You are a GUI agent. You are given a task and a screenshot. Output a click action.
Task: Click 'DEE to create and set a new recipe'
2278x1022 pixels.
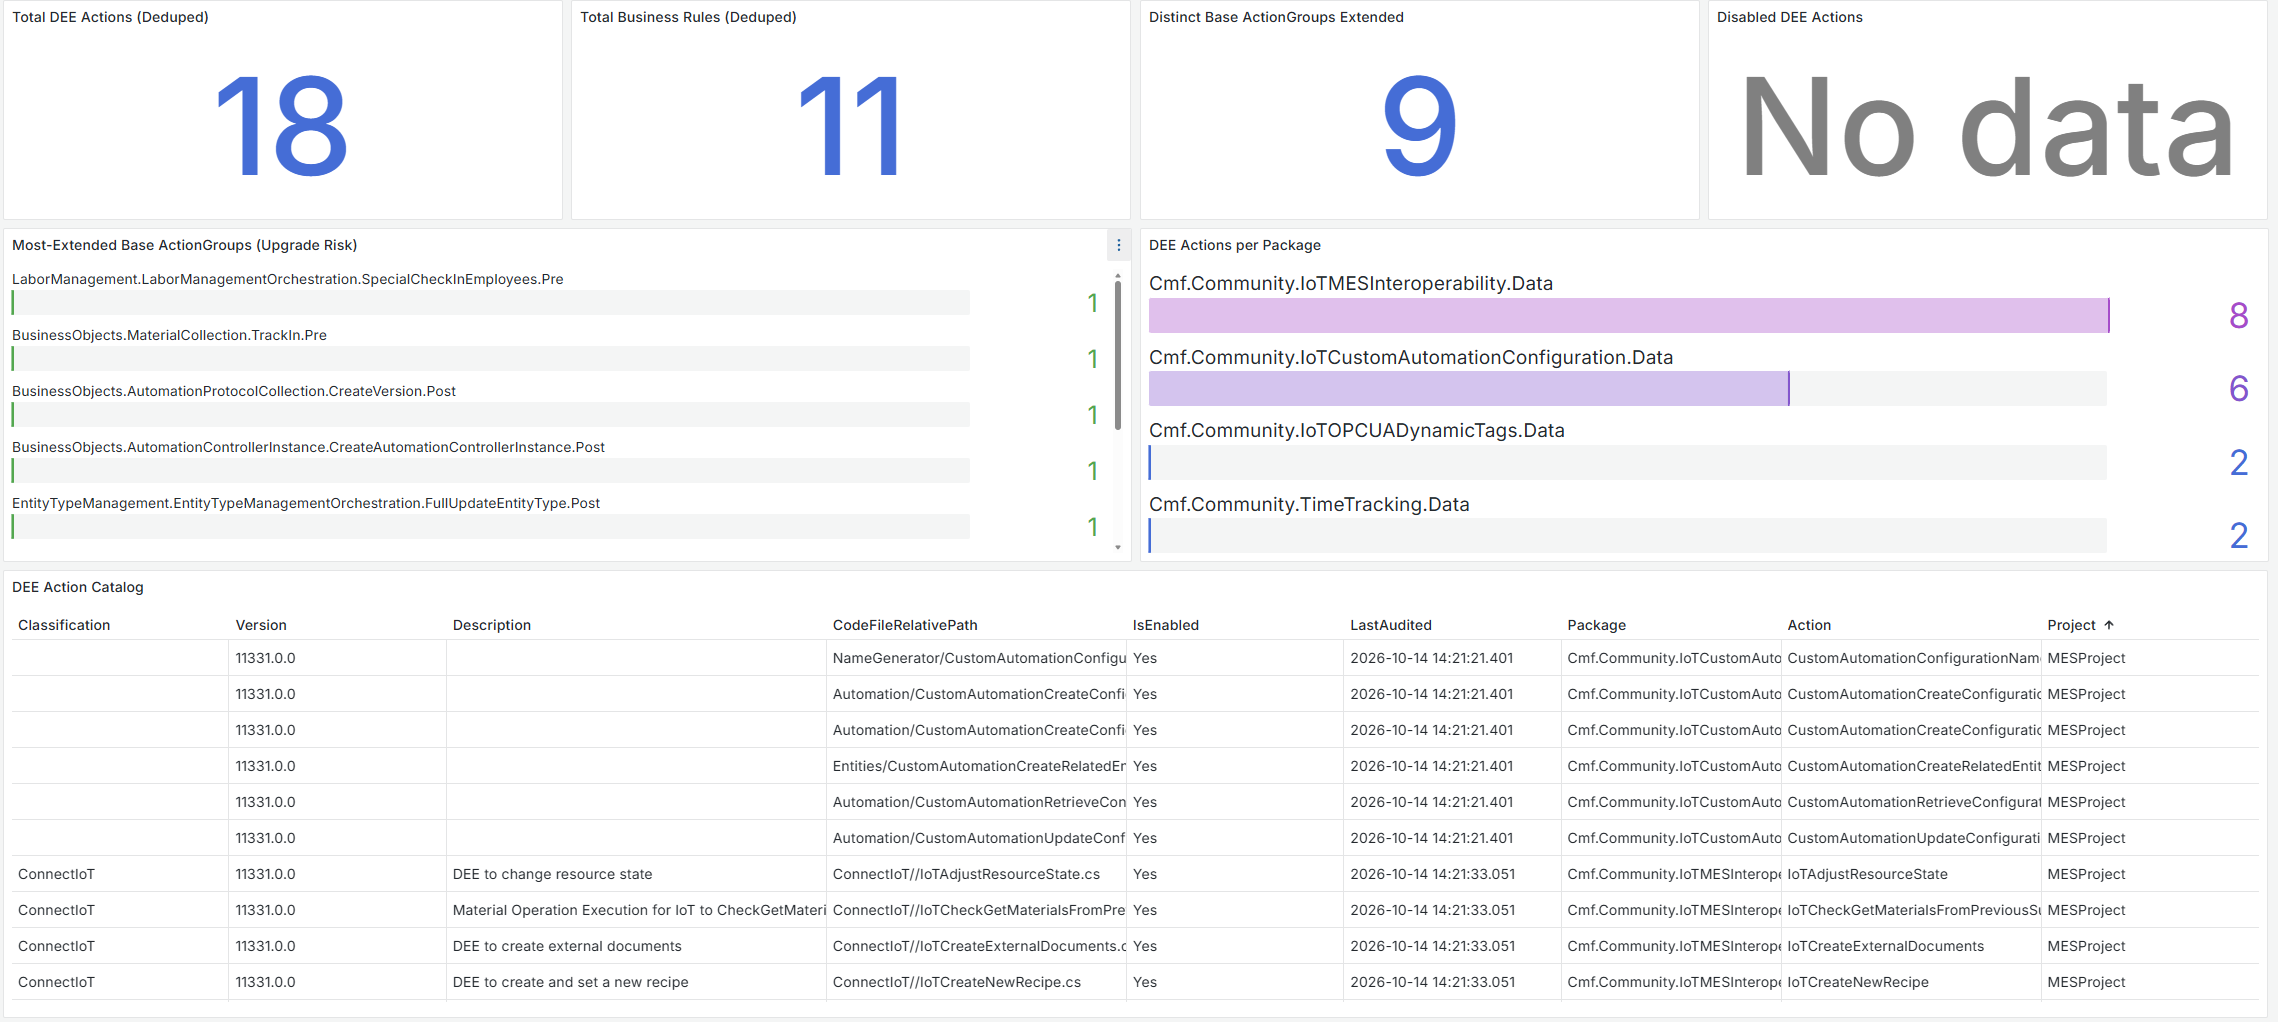[x=570, y=982]
